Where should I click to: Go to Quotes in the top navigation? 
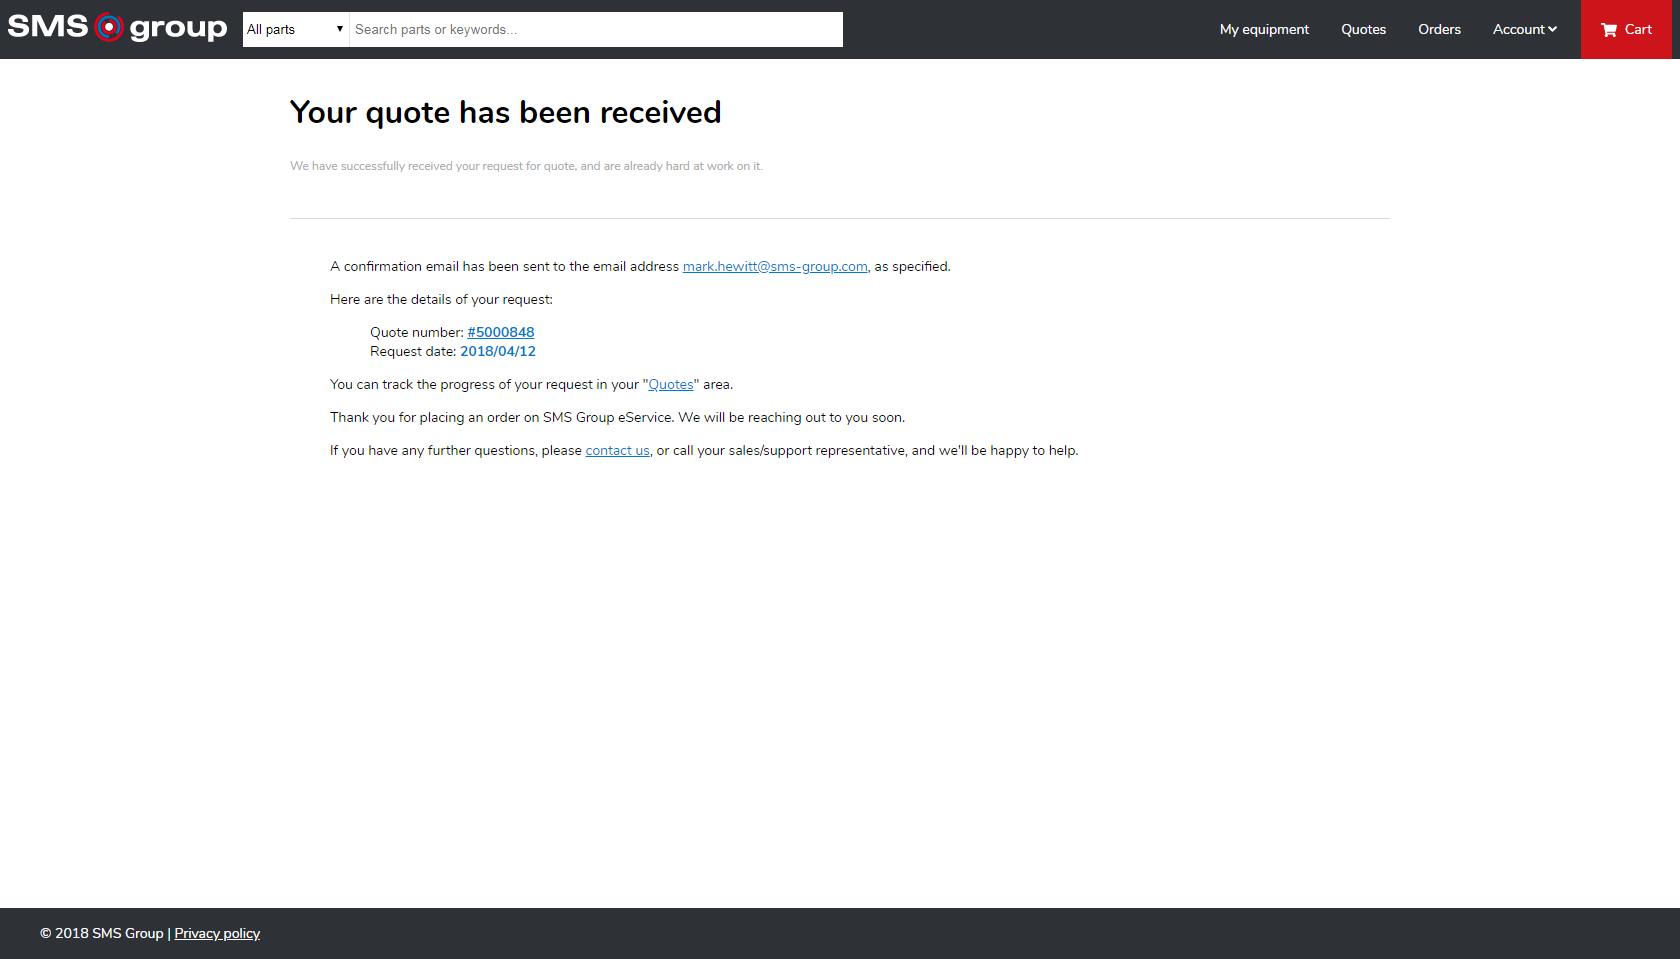pyautogui.click(x=1363, y=29)
